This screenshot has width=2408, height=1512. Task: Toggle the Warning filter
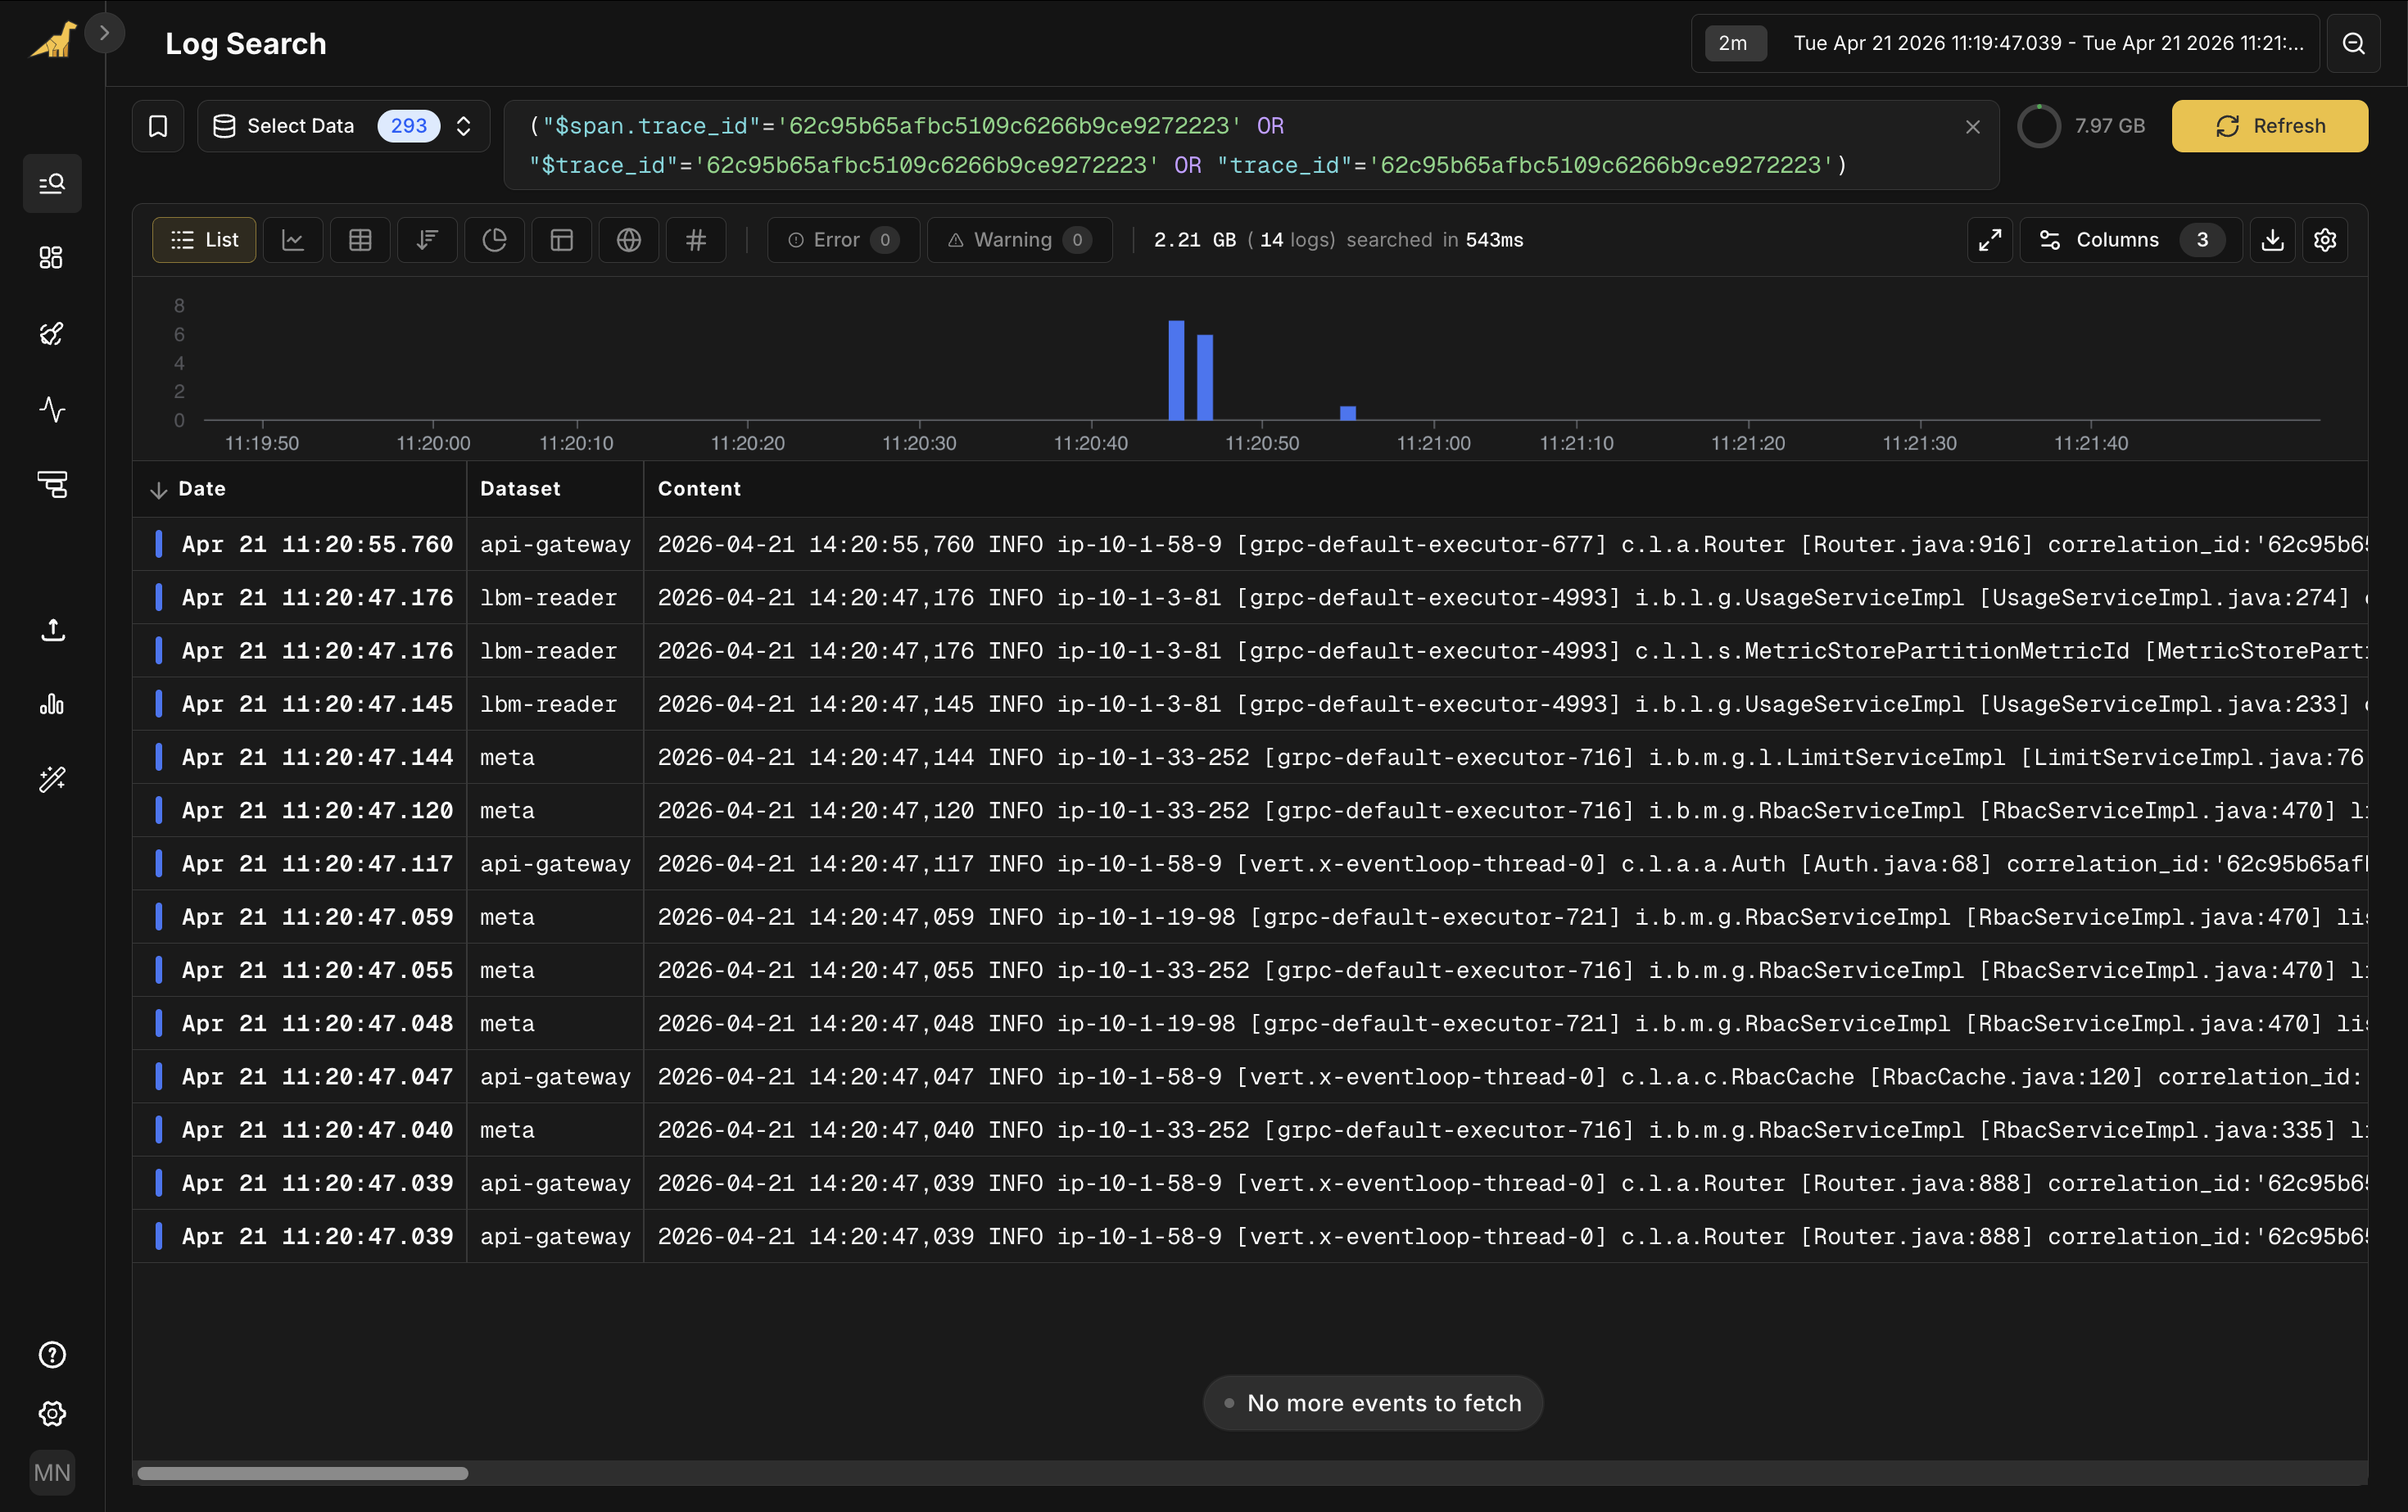[1019, 240]
